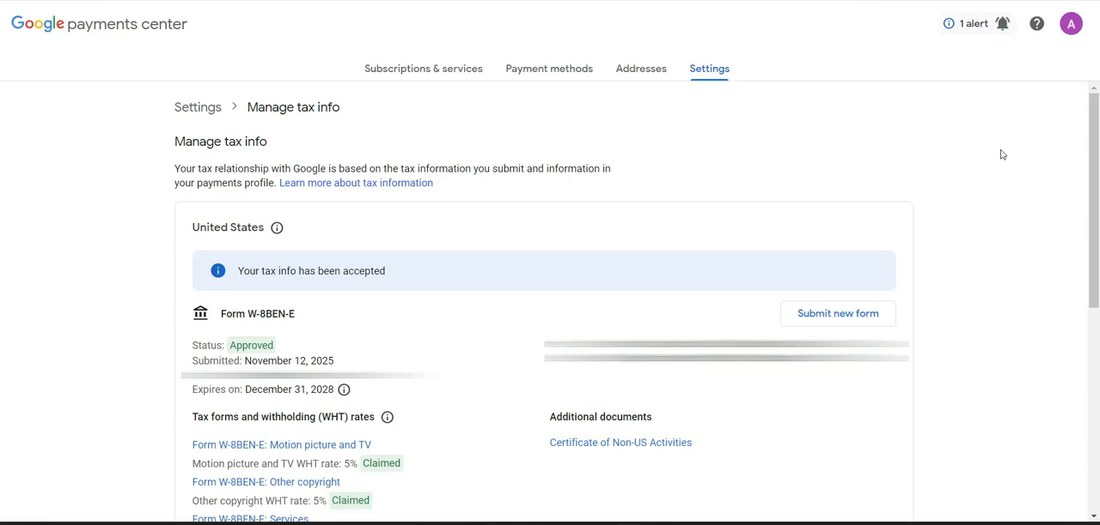The width and height of the screenshot is (1100, 525).
Task: Open Certificate of Non-US Activities document
Action: [621, 443]
